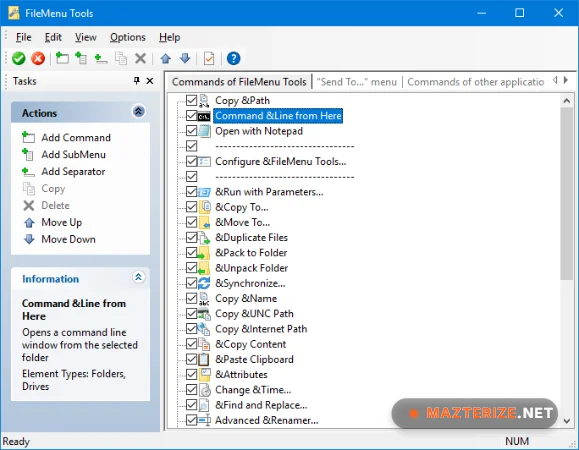Viewport: 579px width, 450px height.
Task: Click the Move Down arrow toolbar icon
Action: (x=185, y=58)
